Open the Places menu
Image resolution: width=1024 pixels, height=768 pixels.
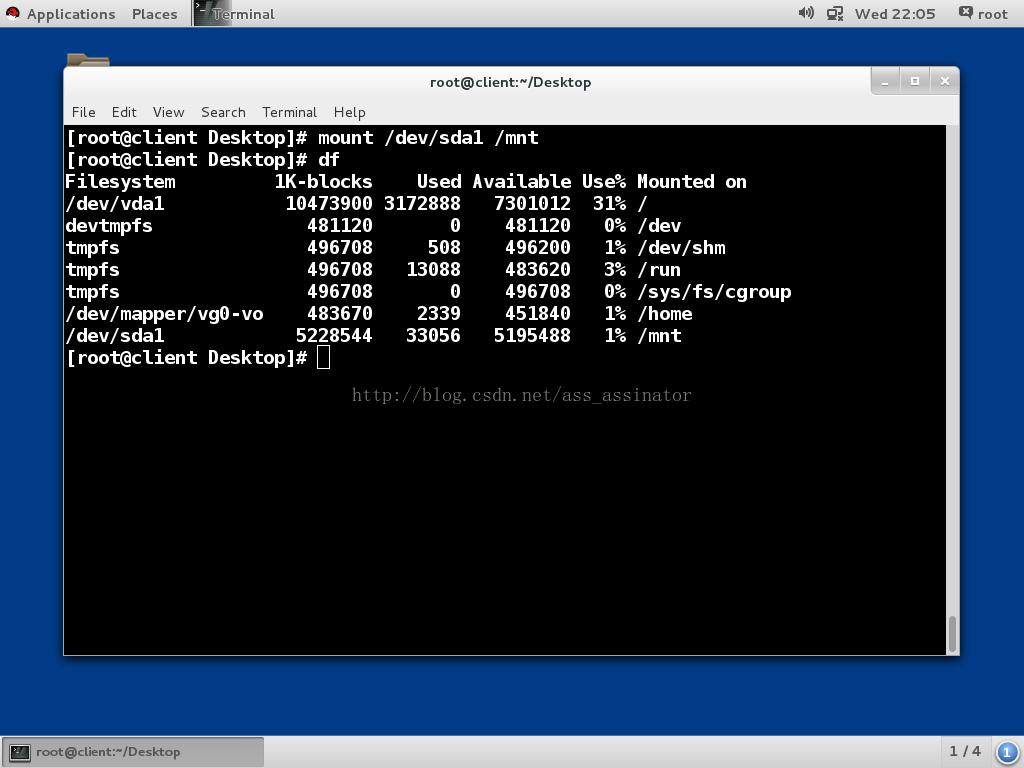154,14
